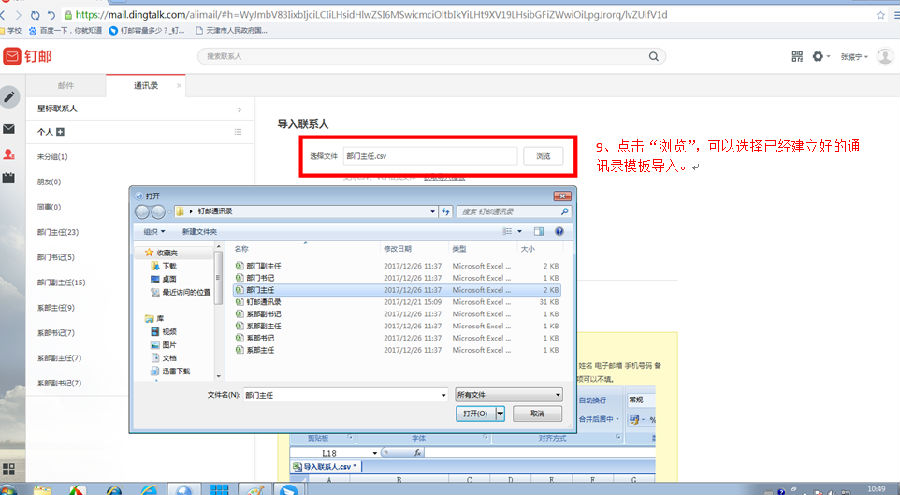Open the settings gear in DingTalk header
Image resolution: width=900 pixels, height=495 pixels.
[x=817, y=57]
